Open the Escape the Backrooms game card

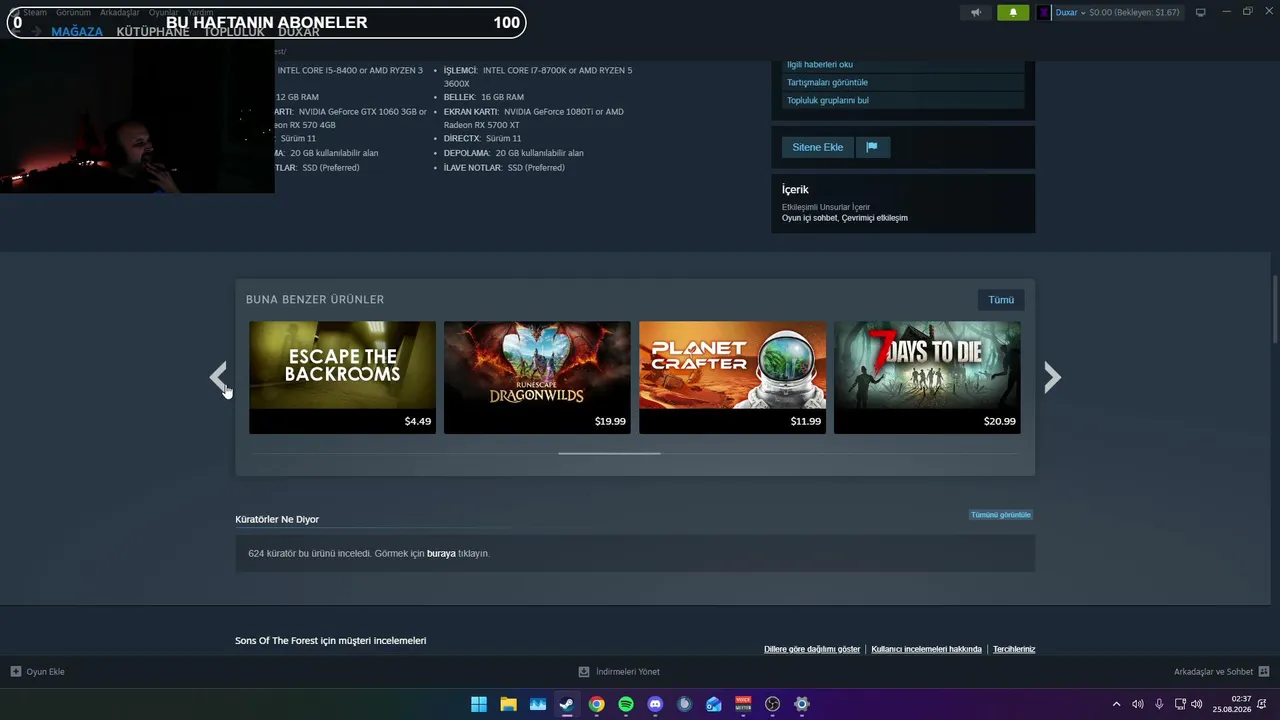pos(342,377)
